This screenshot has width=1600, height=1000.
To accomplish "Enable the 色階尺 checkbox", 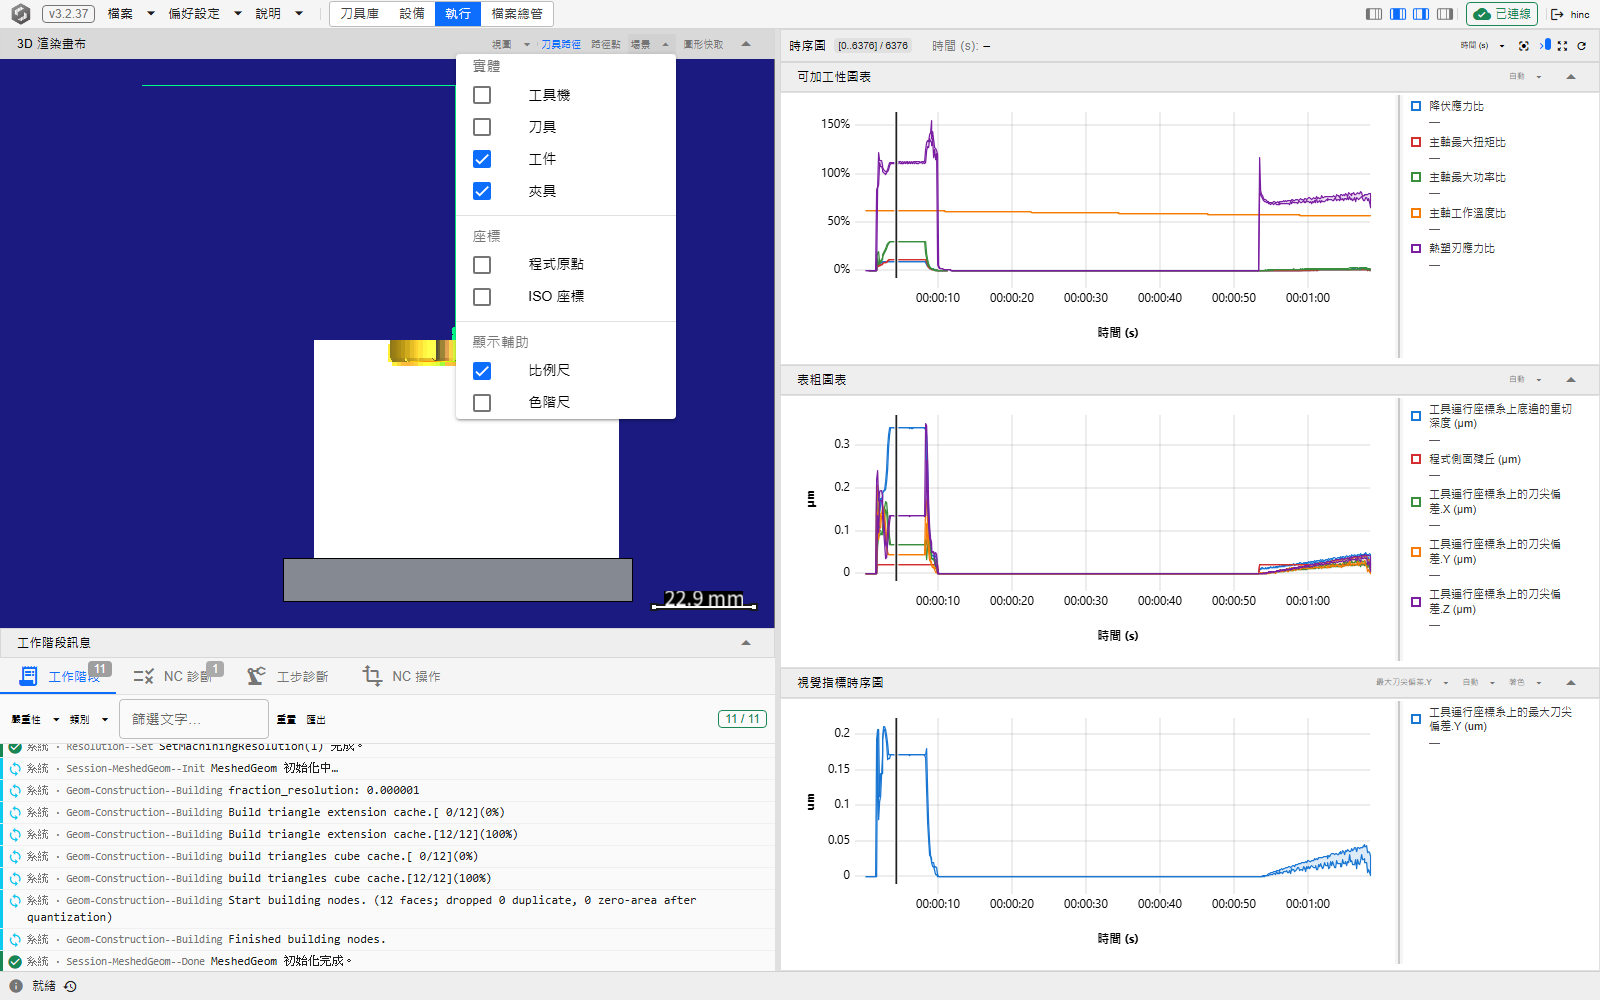I will click(482, 403).
